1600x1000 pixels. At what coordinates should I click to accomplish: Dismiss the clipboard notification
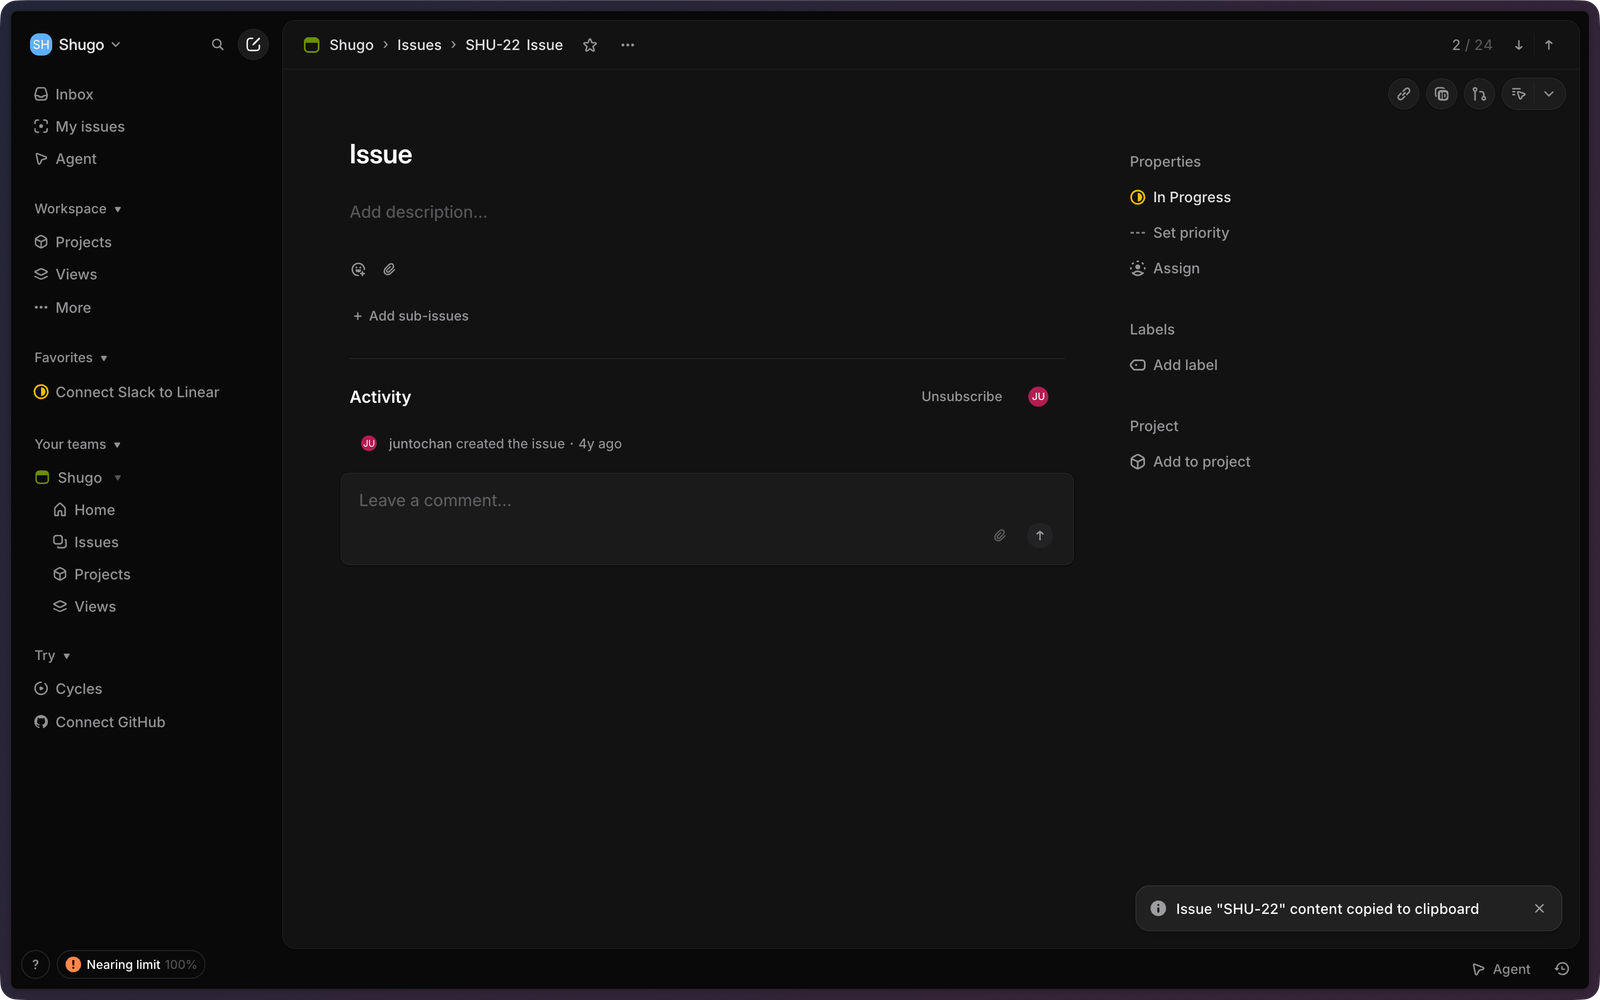click(x=1539, y=909)
